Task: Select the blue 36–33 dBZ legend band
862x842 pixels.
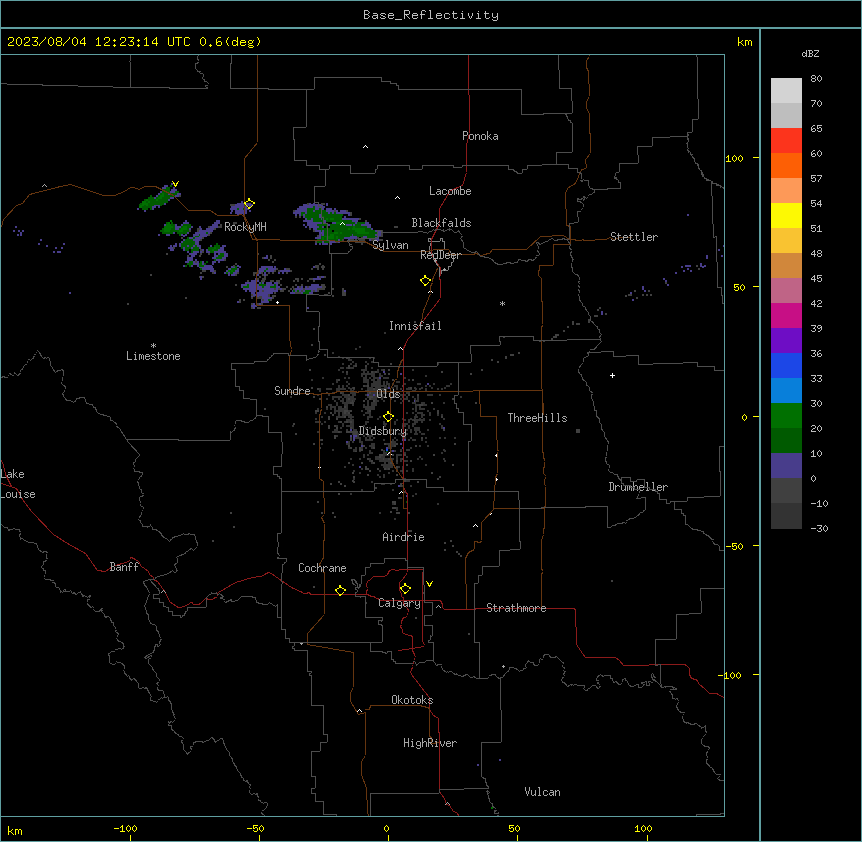Action: pos(786,365)
